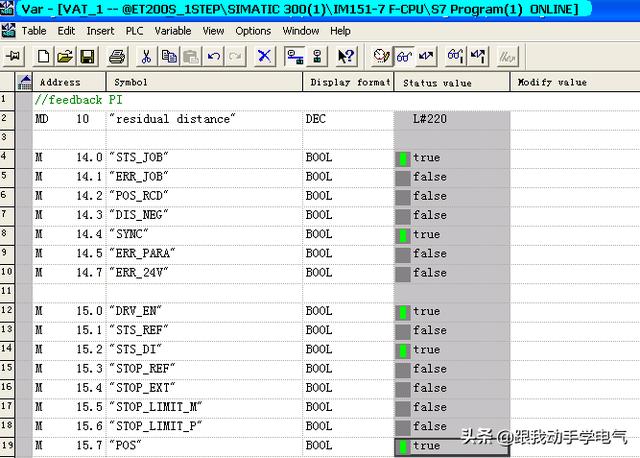
Task: Open the Variable menu
Action: 173,31
